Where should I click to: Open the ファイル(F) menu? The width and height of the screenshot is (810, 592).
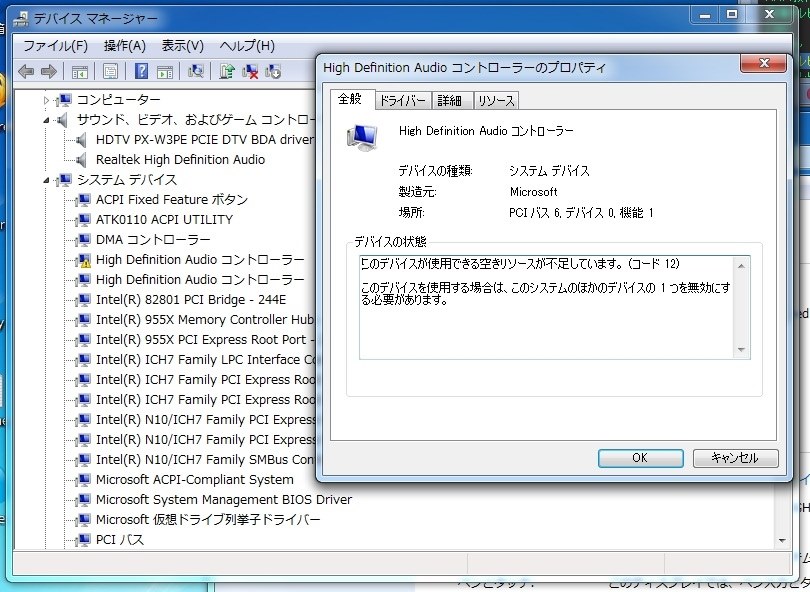coord(55,46)
